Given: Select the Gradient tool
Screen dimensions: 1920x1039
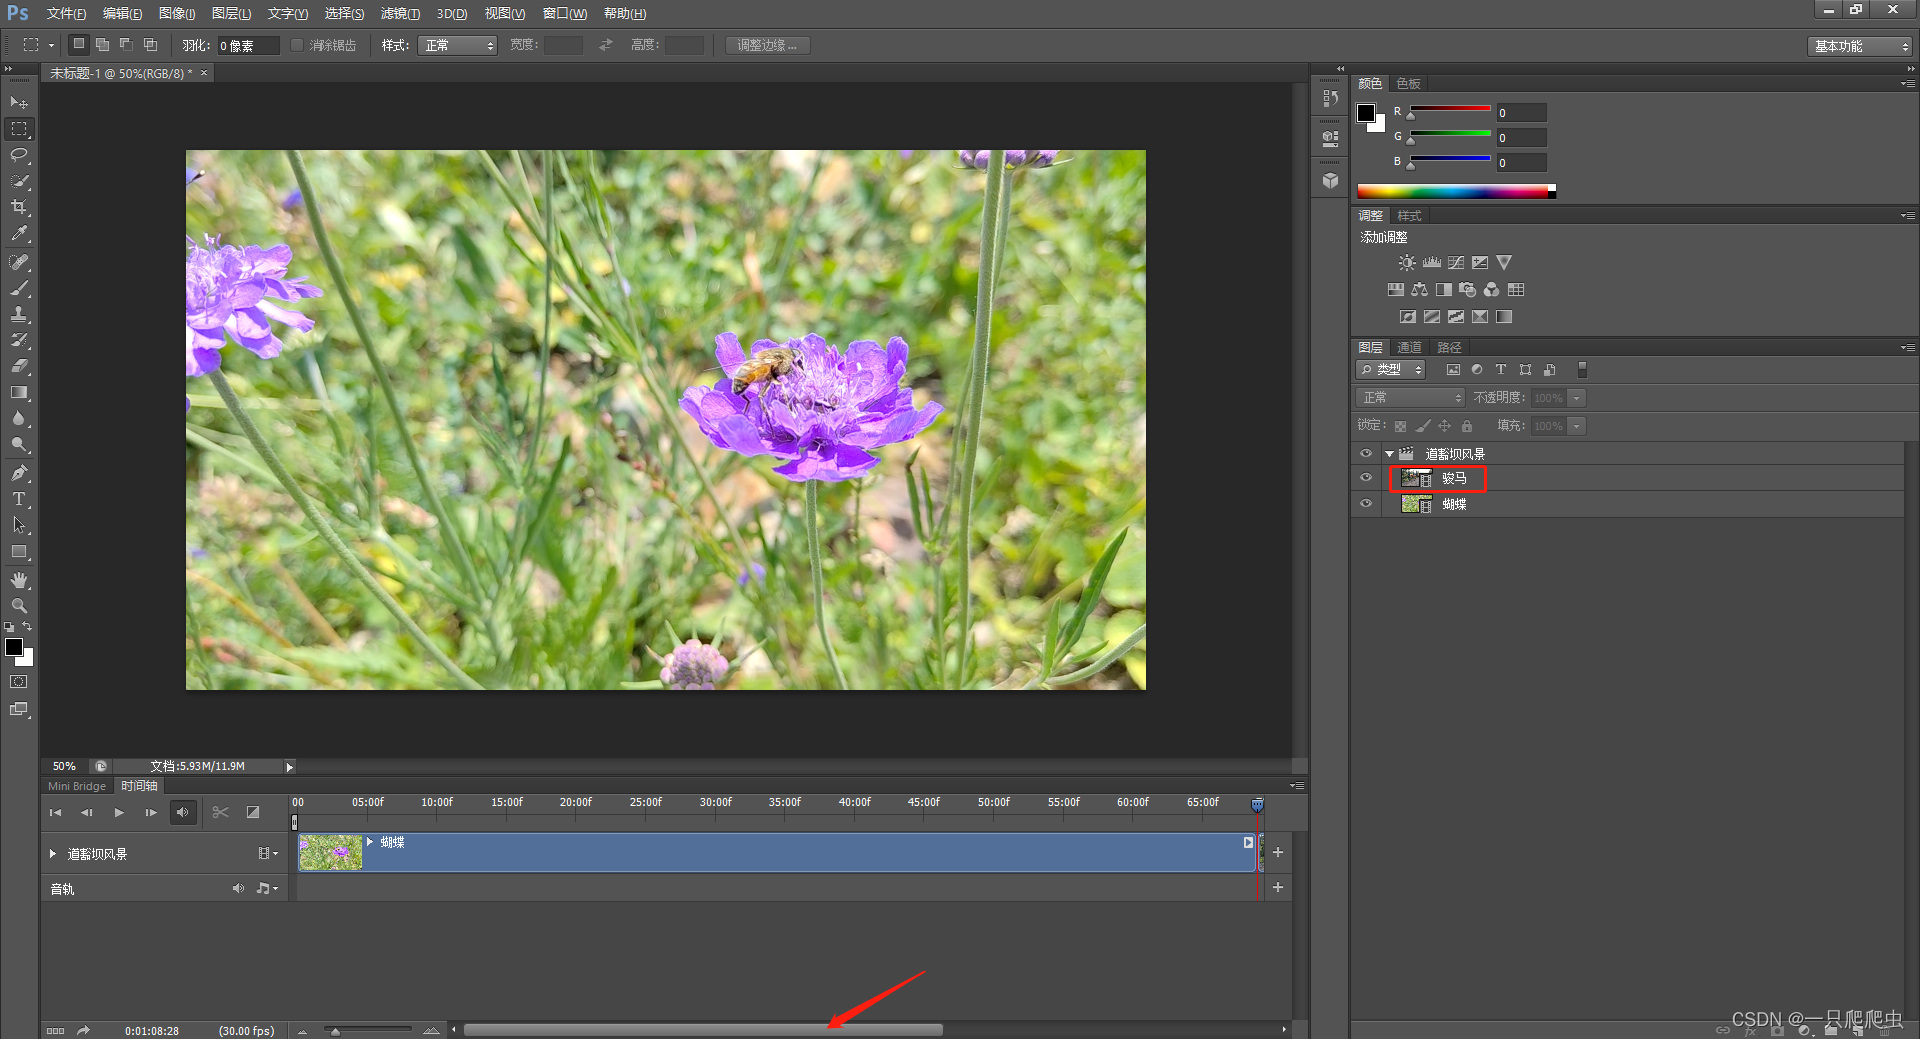Looking at the screenshot, I should click(x=19, y=392).
